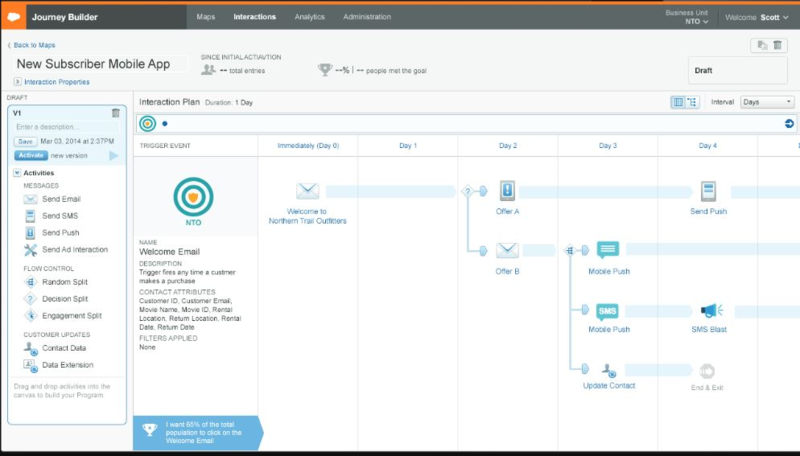800x456 pixels.
Task: Select the Engagement Split icon
Action: [x=31, y=316]
